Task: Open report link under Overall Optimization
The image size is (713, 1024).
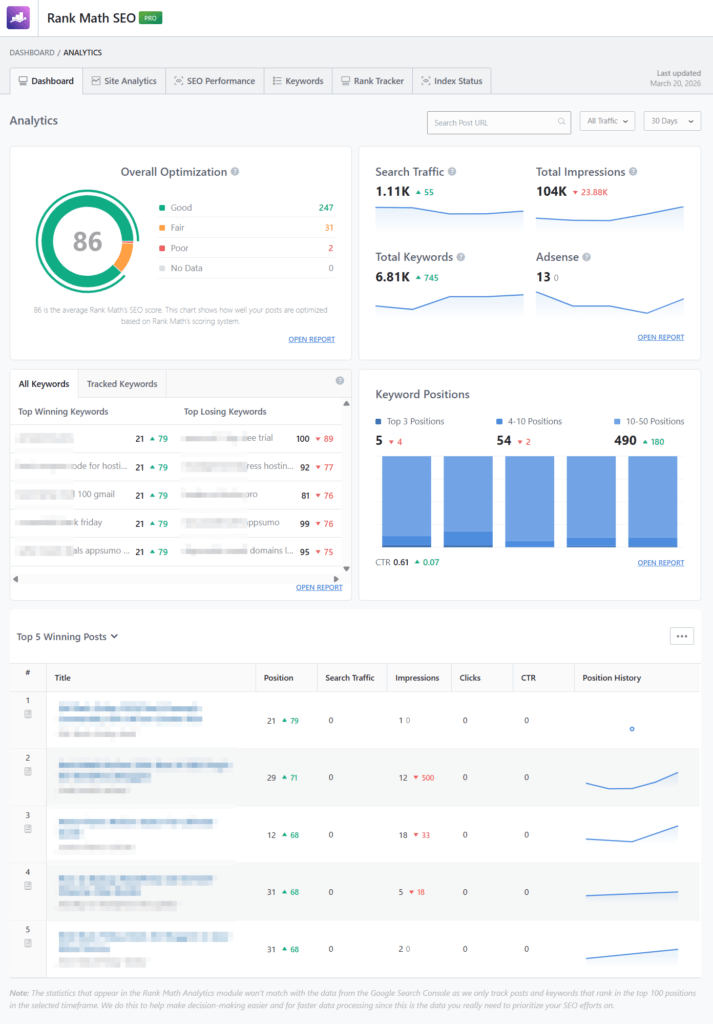Action: [x=311, y=340]
